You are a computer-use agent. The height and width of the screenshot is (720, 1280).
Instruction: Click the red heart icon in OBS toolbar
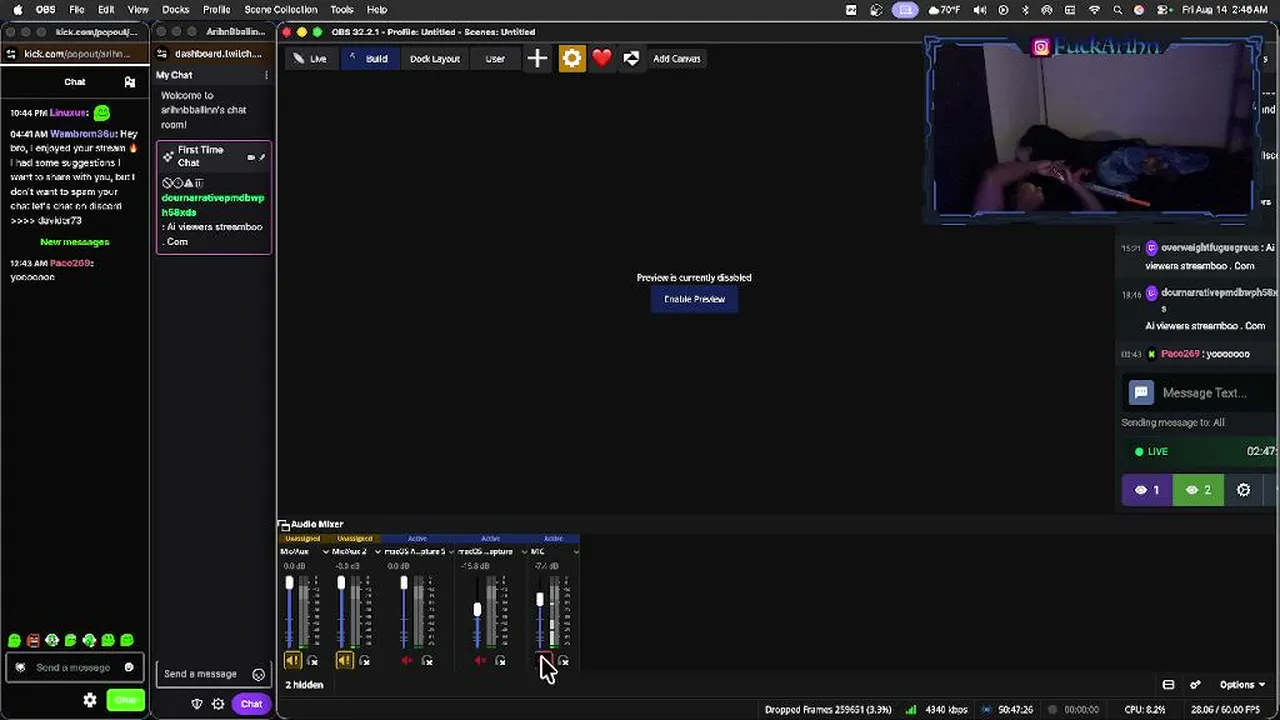[x=602, y=59]
